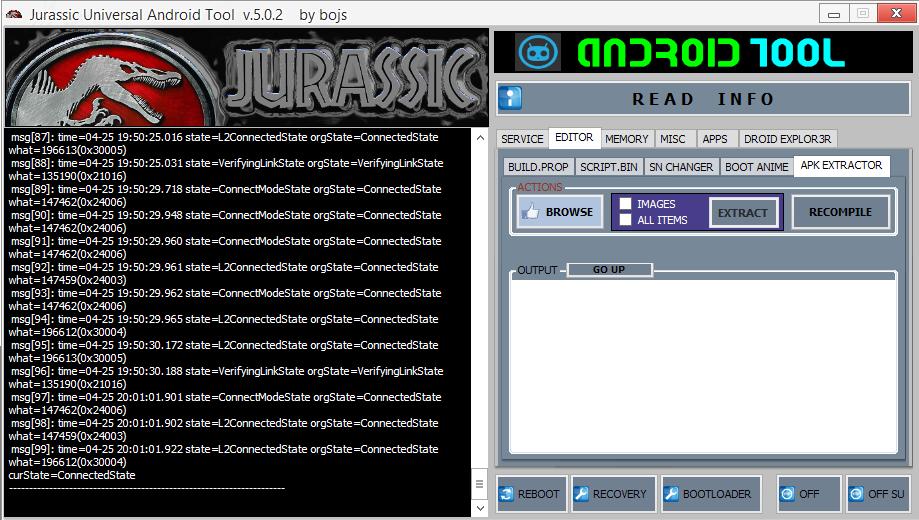The image size is (919, 520).
Task: Click the Reboot device button
Action: pyautogui.click(x=531, y=494)
